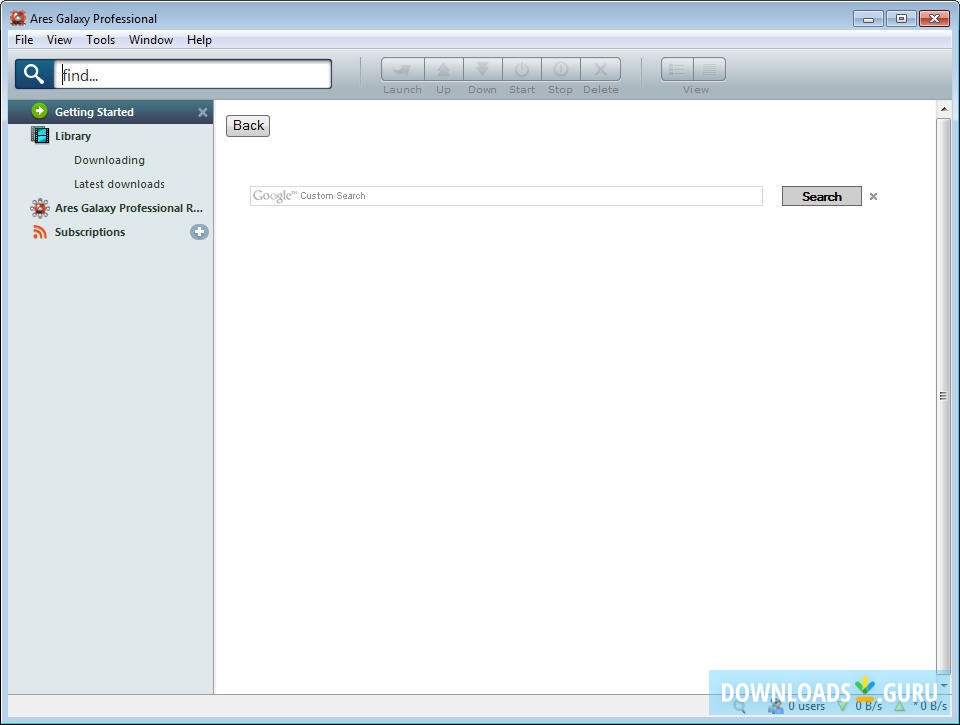Click inside the Google Custom Search field
This screenshot has width=960, height=725.
[x=505, y=196]
